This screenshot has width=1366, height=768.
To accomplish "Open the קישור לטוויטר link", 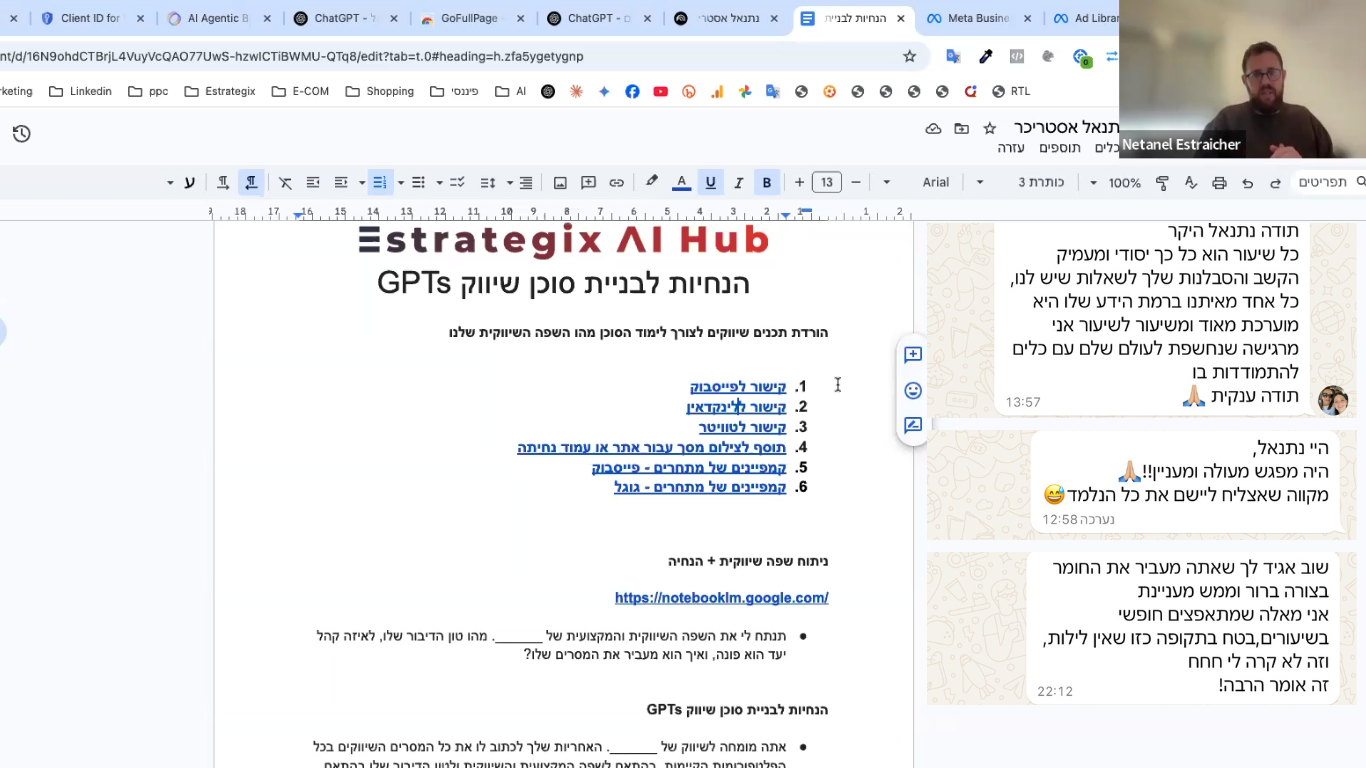I will click(742, 427).
